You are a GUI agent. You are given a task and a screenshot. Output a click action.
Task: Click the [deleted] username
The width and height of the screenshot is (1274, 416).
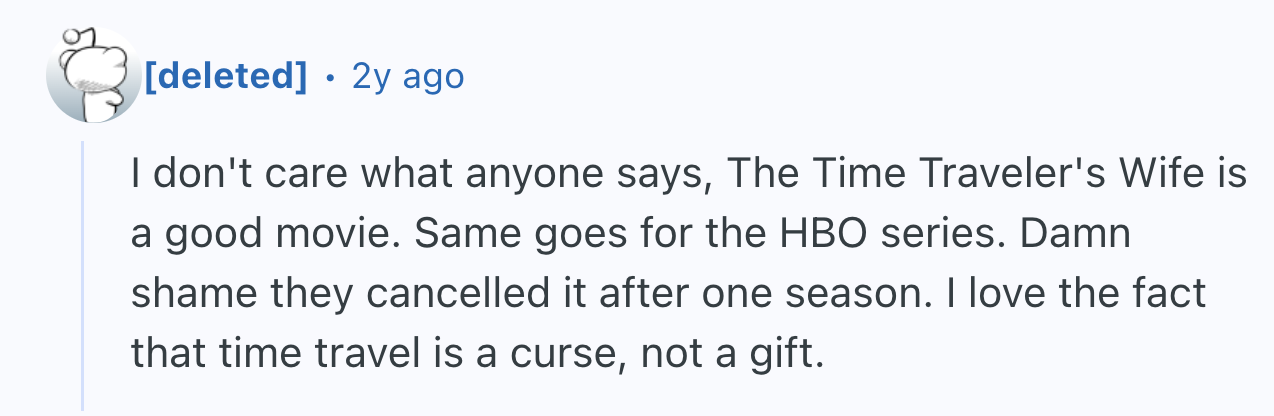point(226,76)
